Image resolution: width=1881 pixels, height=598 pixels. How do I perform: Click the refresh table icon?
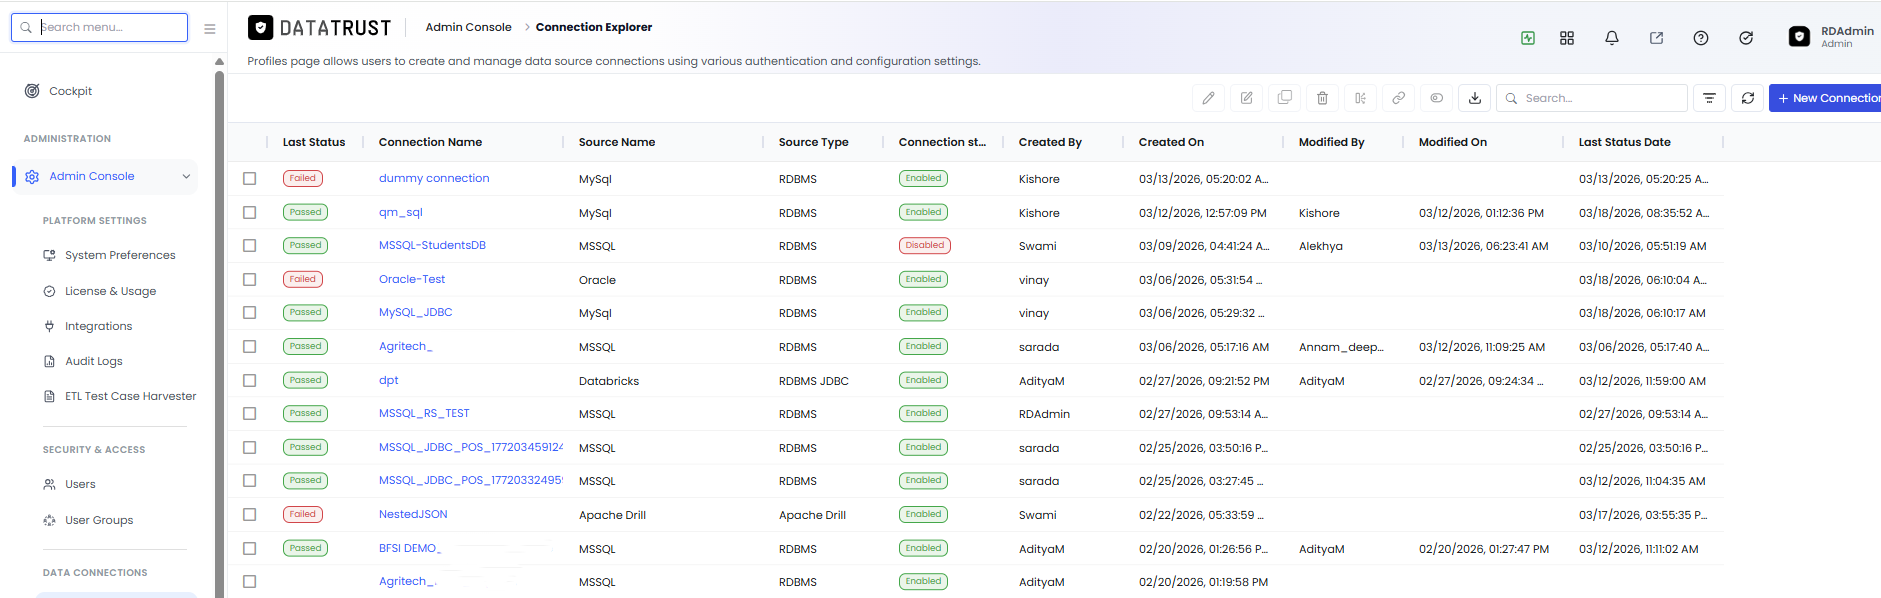click(1747, 98)
